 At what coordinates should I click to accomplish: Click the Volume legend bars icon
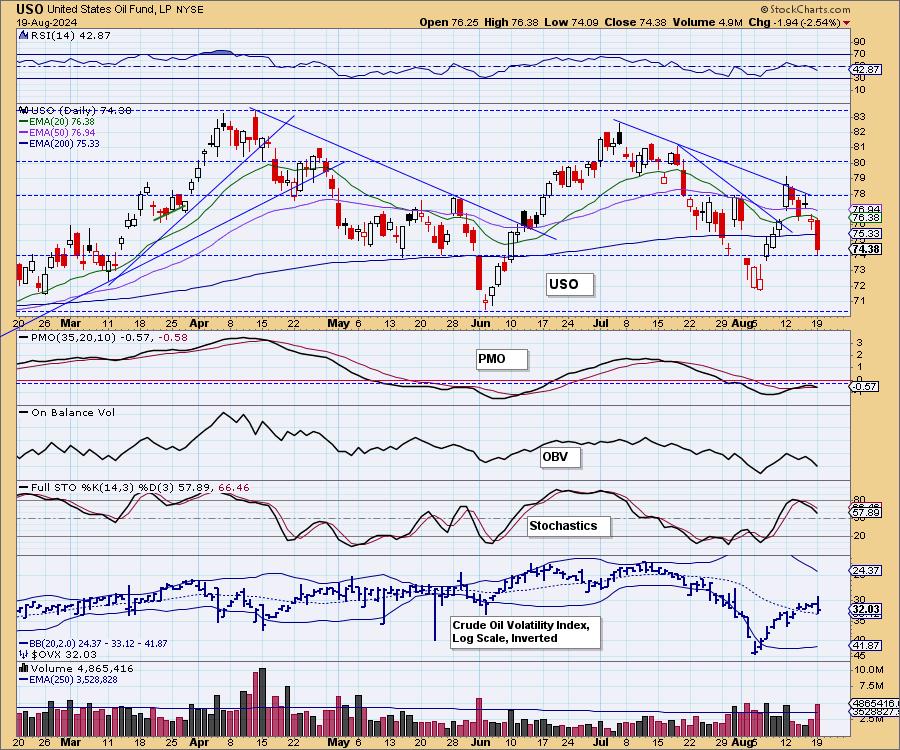[23, 668]
